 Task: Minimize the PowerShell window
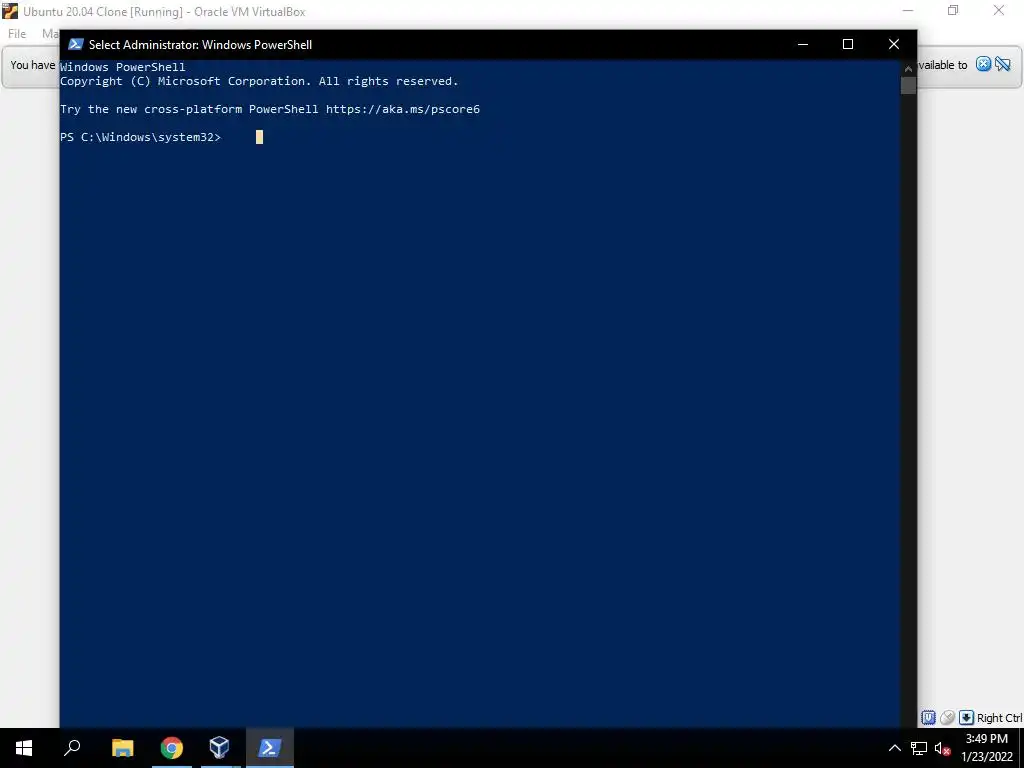click(x=803, y=44)
